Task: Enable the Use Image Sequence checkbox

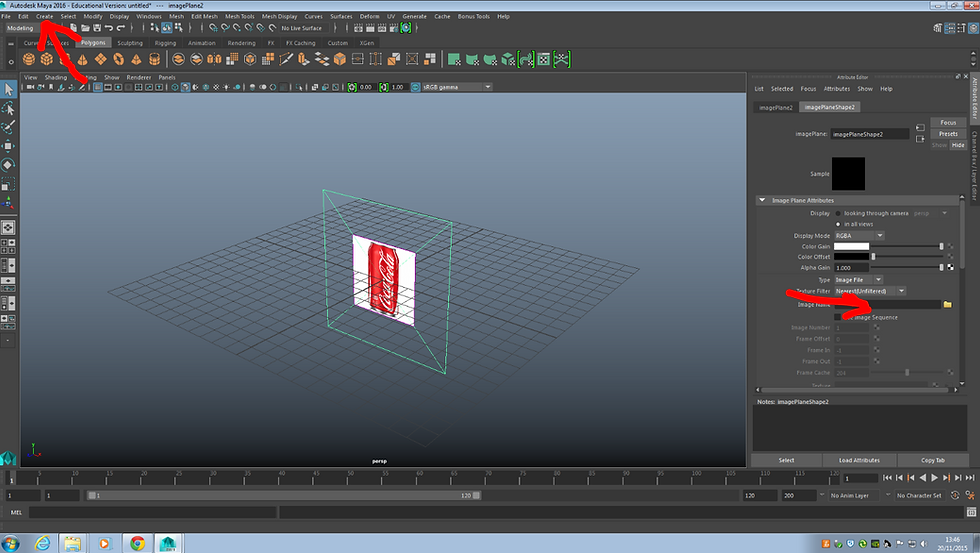Action: (838, 317)
